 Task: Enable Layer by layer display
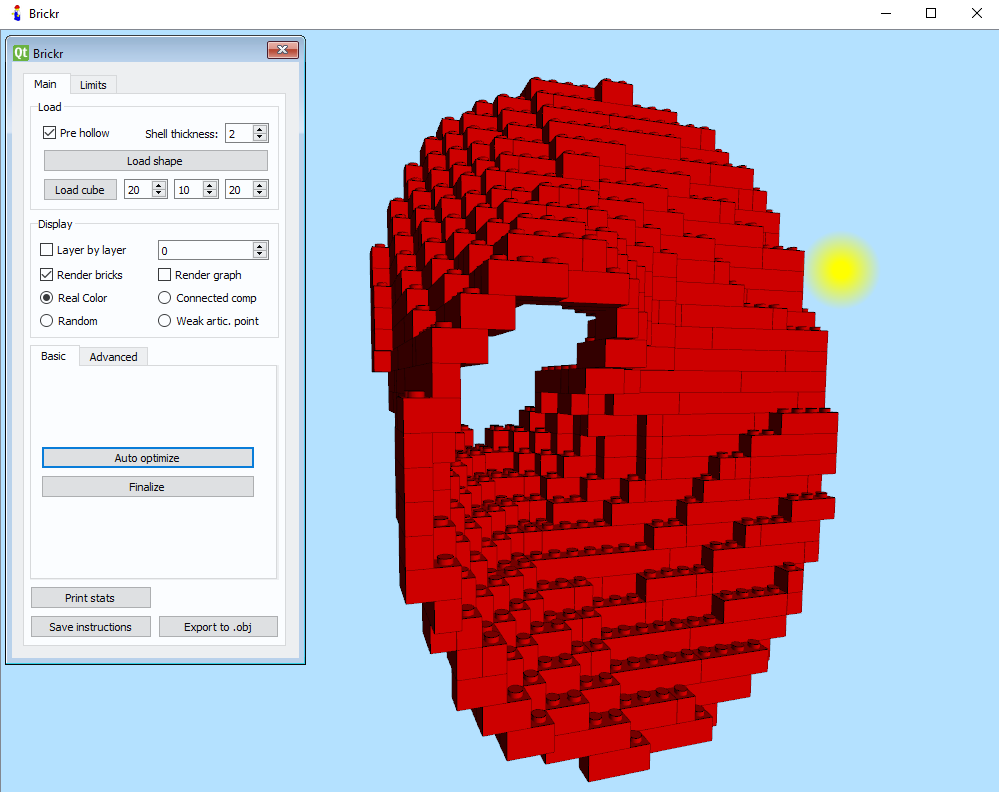(47, 250)
